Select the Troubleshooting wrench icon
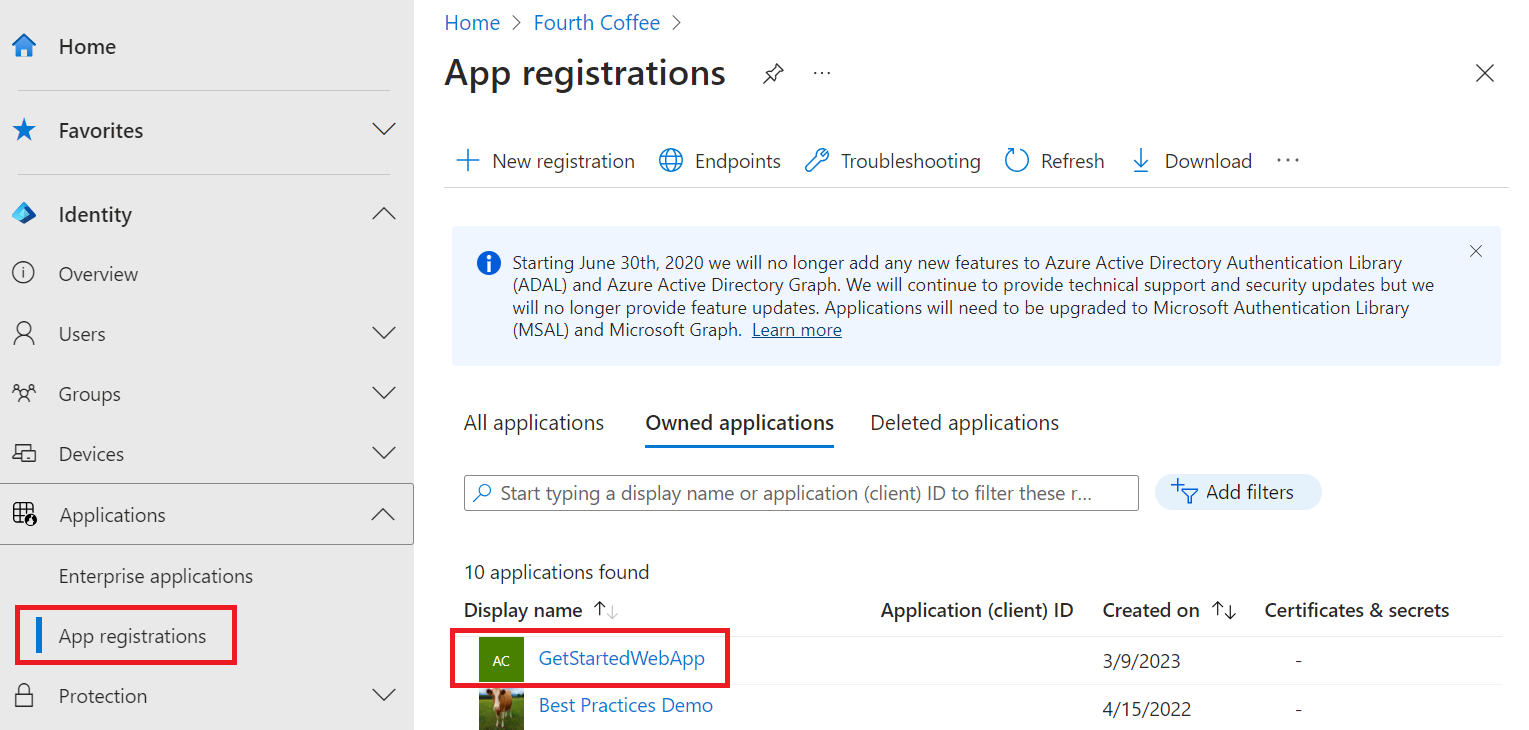The height and width of the screenshot is (730, 1529). (817, 160)
